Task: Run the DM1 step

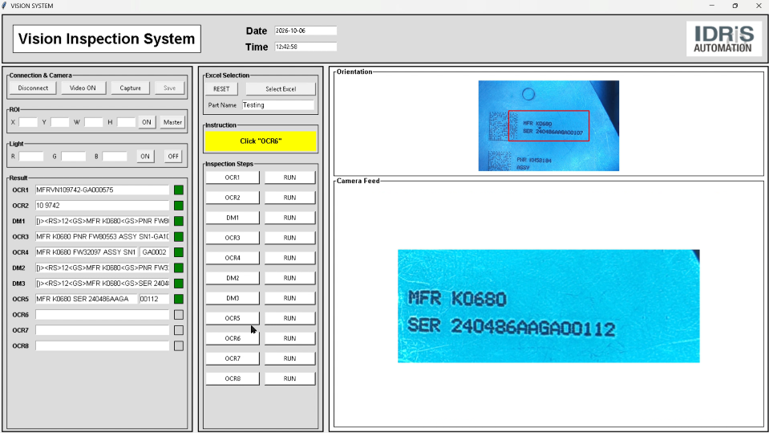Action: click(x=290, y=218)
